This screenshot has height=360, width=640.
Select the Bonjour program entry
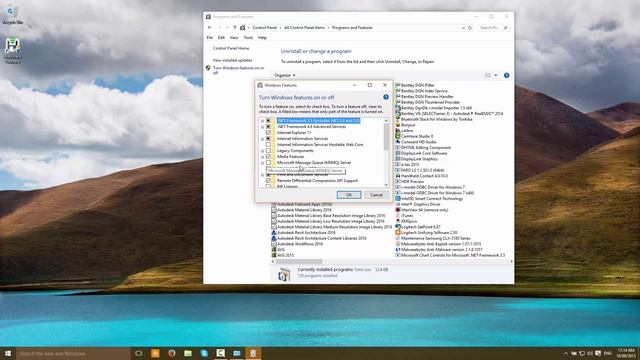tap(405, 125)
